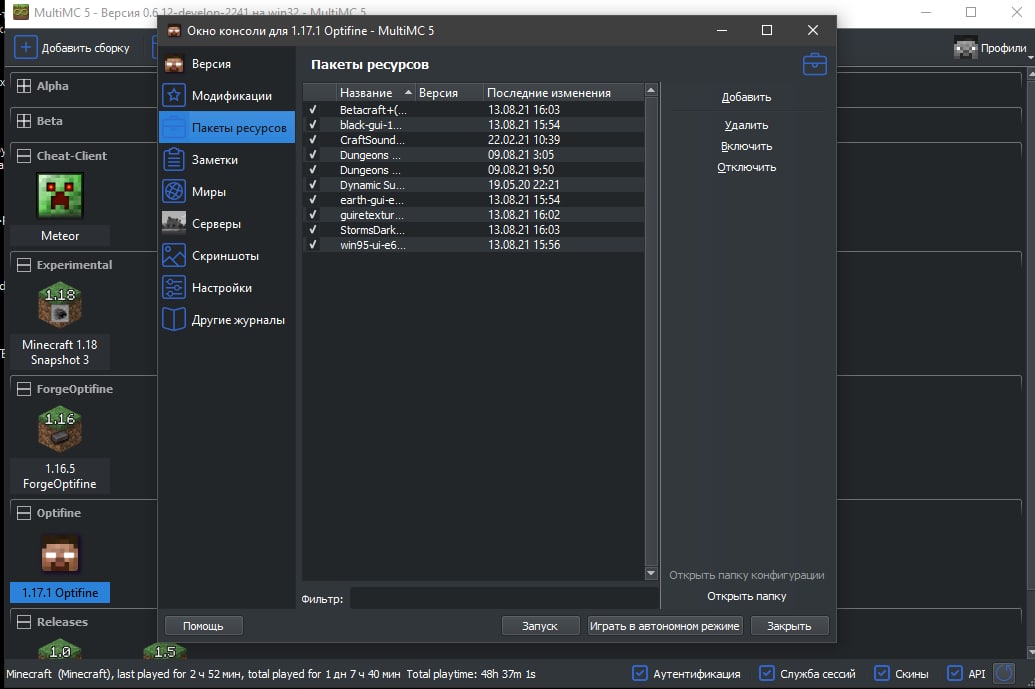The height and width of the screenshot is (689, 1035).
Task: Select the 1.17.1 Optifine Herobrine icon
Action: [60, 553]
